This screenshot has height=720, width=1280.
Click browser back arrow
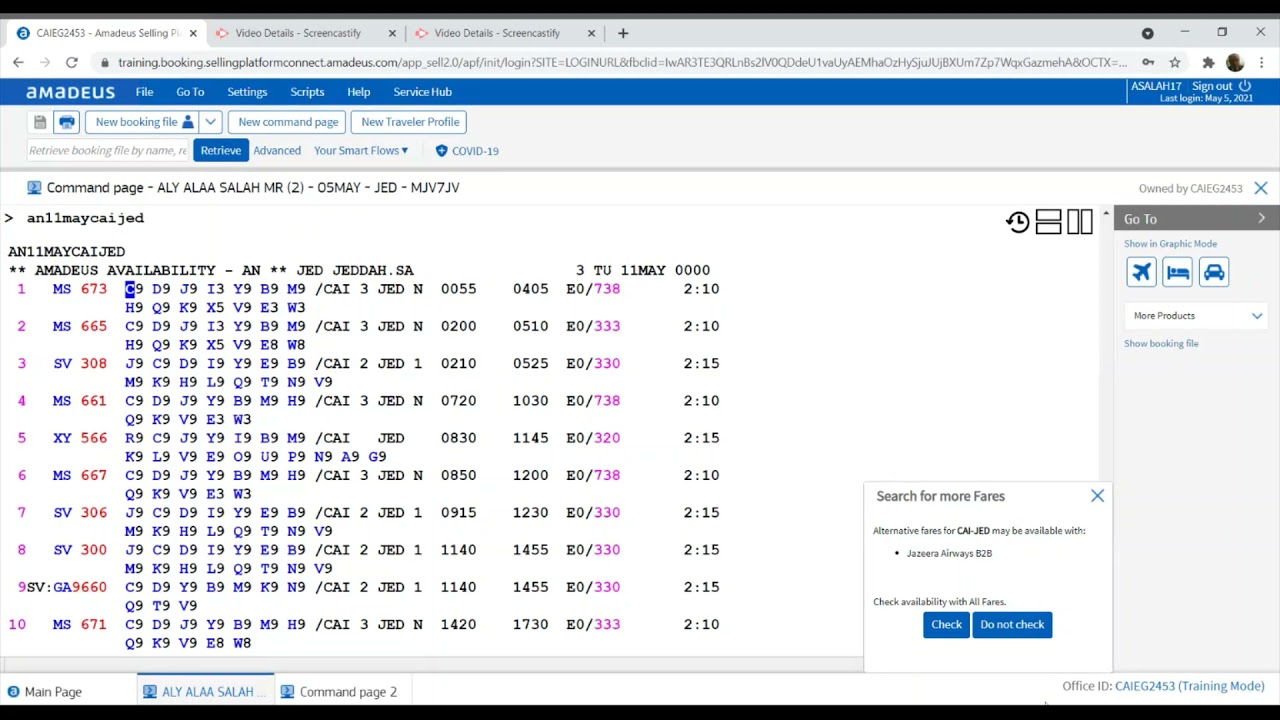pyautogui.click(x=18, y=62)
